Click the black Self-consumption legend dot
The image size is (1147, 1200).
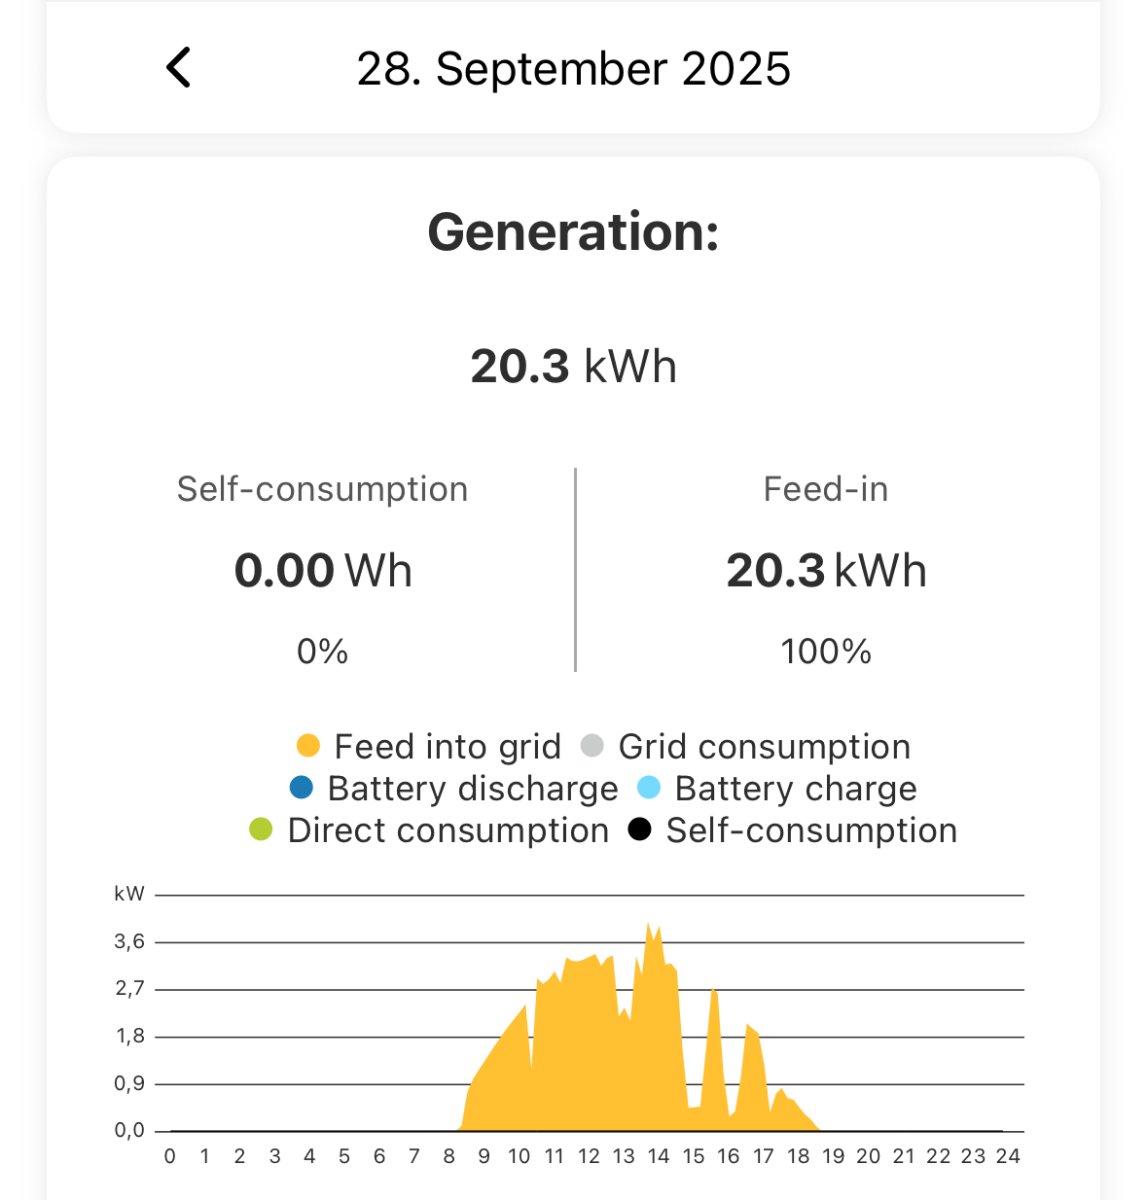pyautogui.click(x=639, y=830)
